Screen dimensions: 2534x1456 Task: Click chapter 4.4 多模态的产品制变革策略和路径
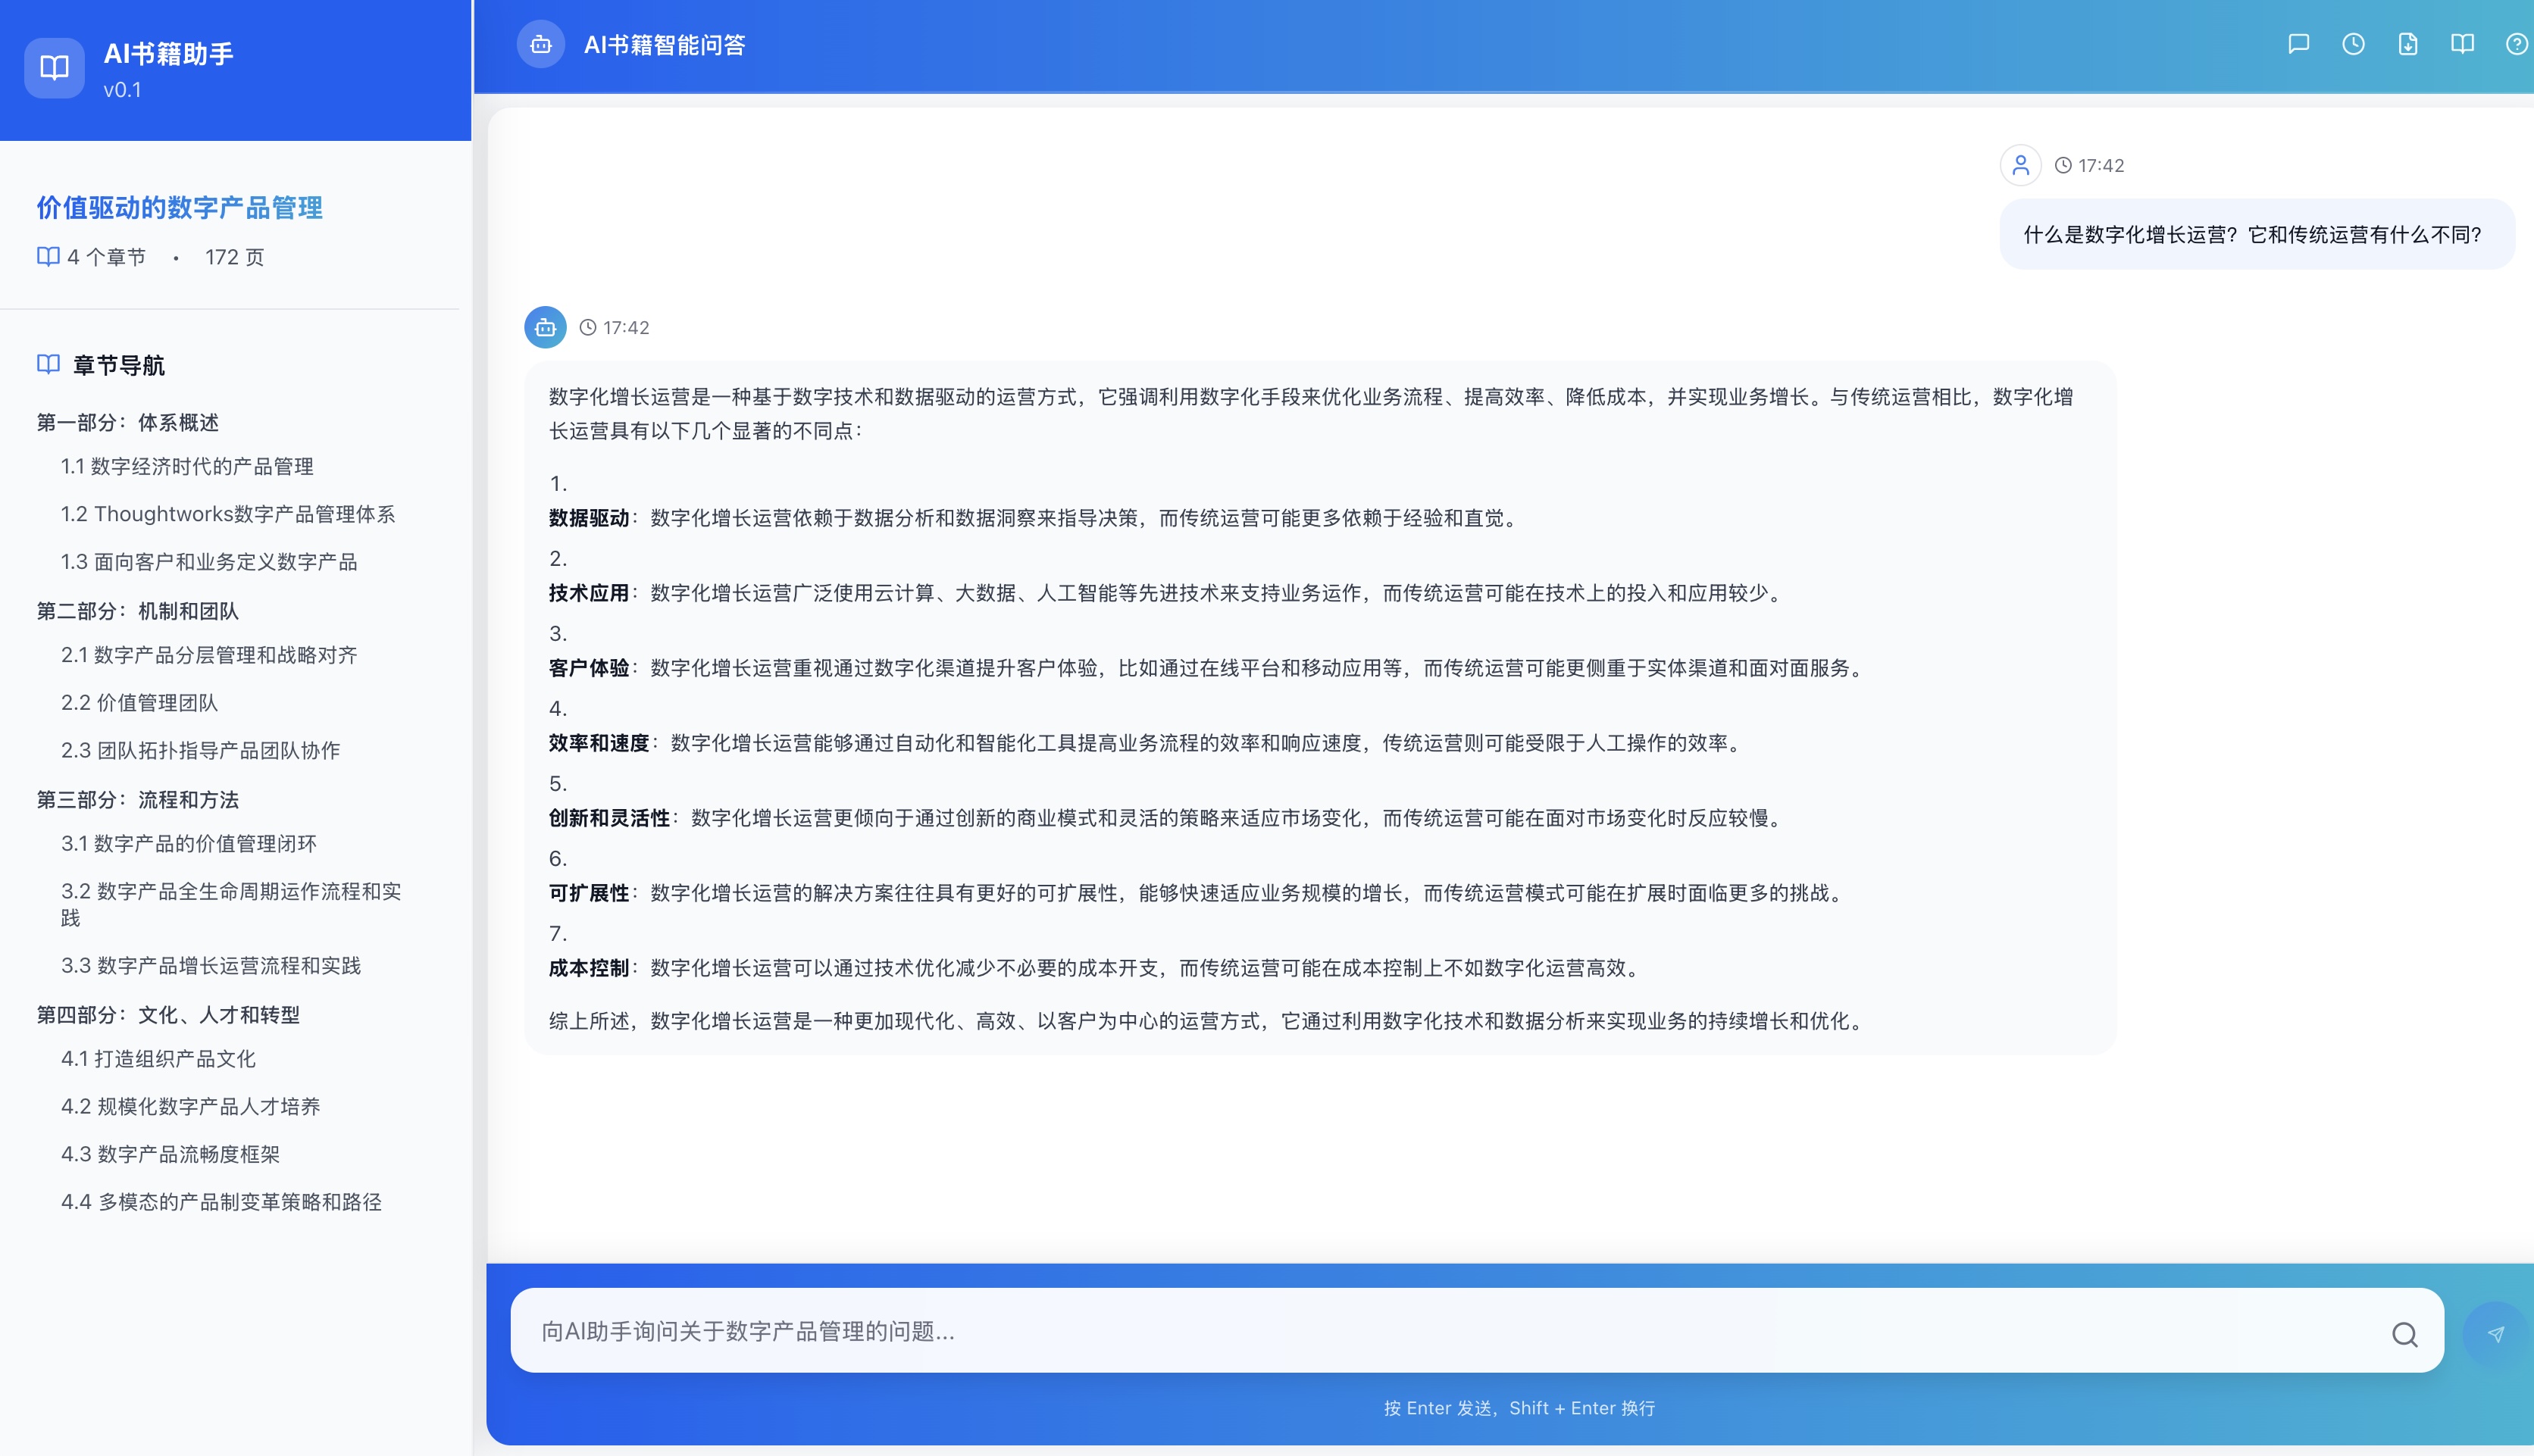[221, 1202]
